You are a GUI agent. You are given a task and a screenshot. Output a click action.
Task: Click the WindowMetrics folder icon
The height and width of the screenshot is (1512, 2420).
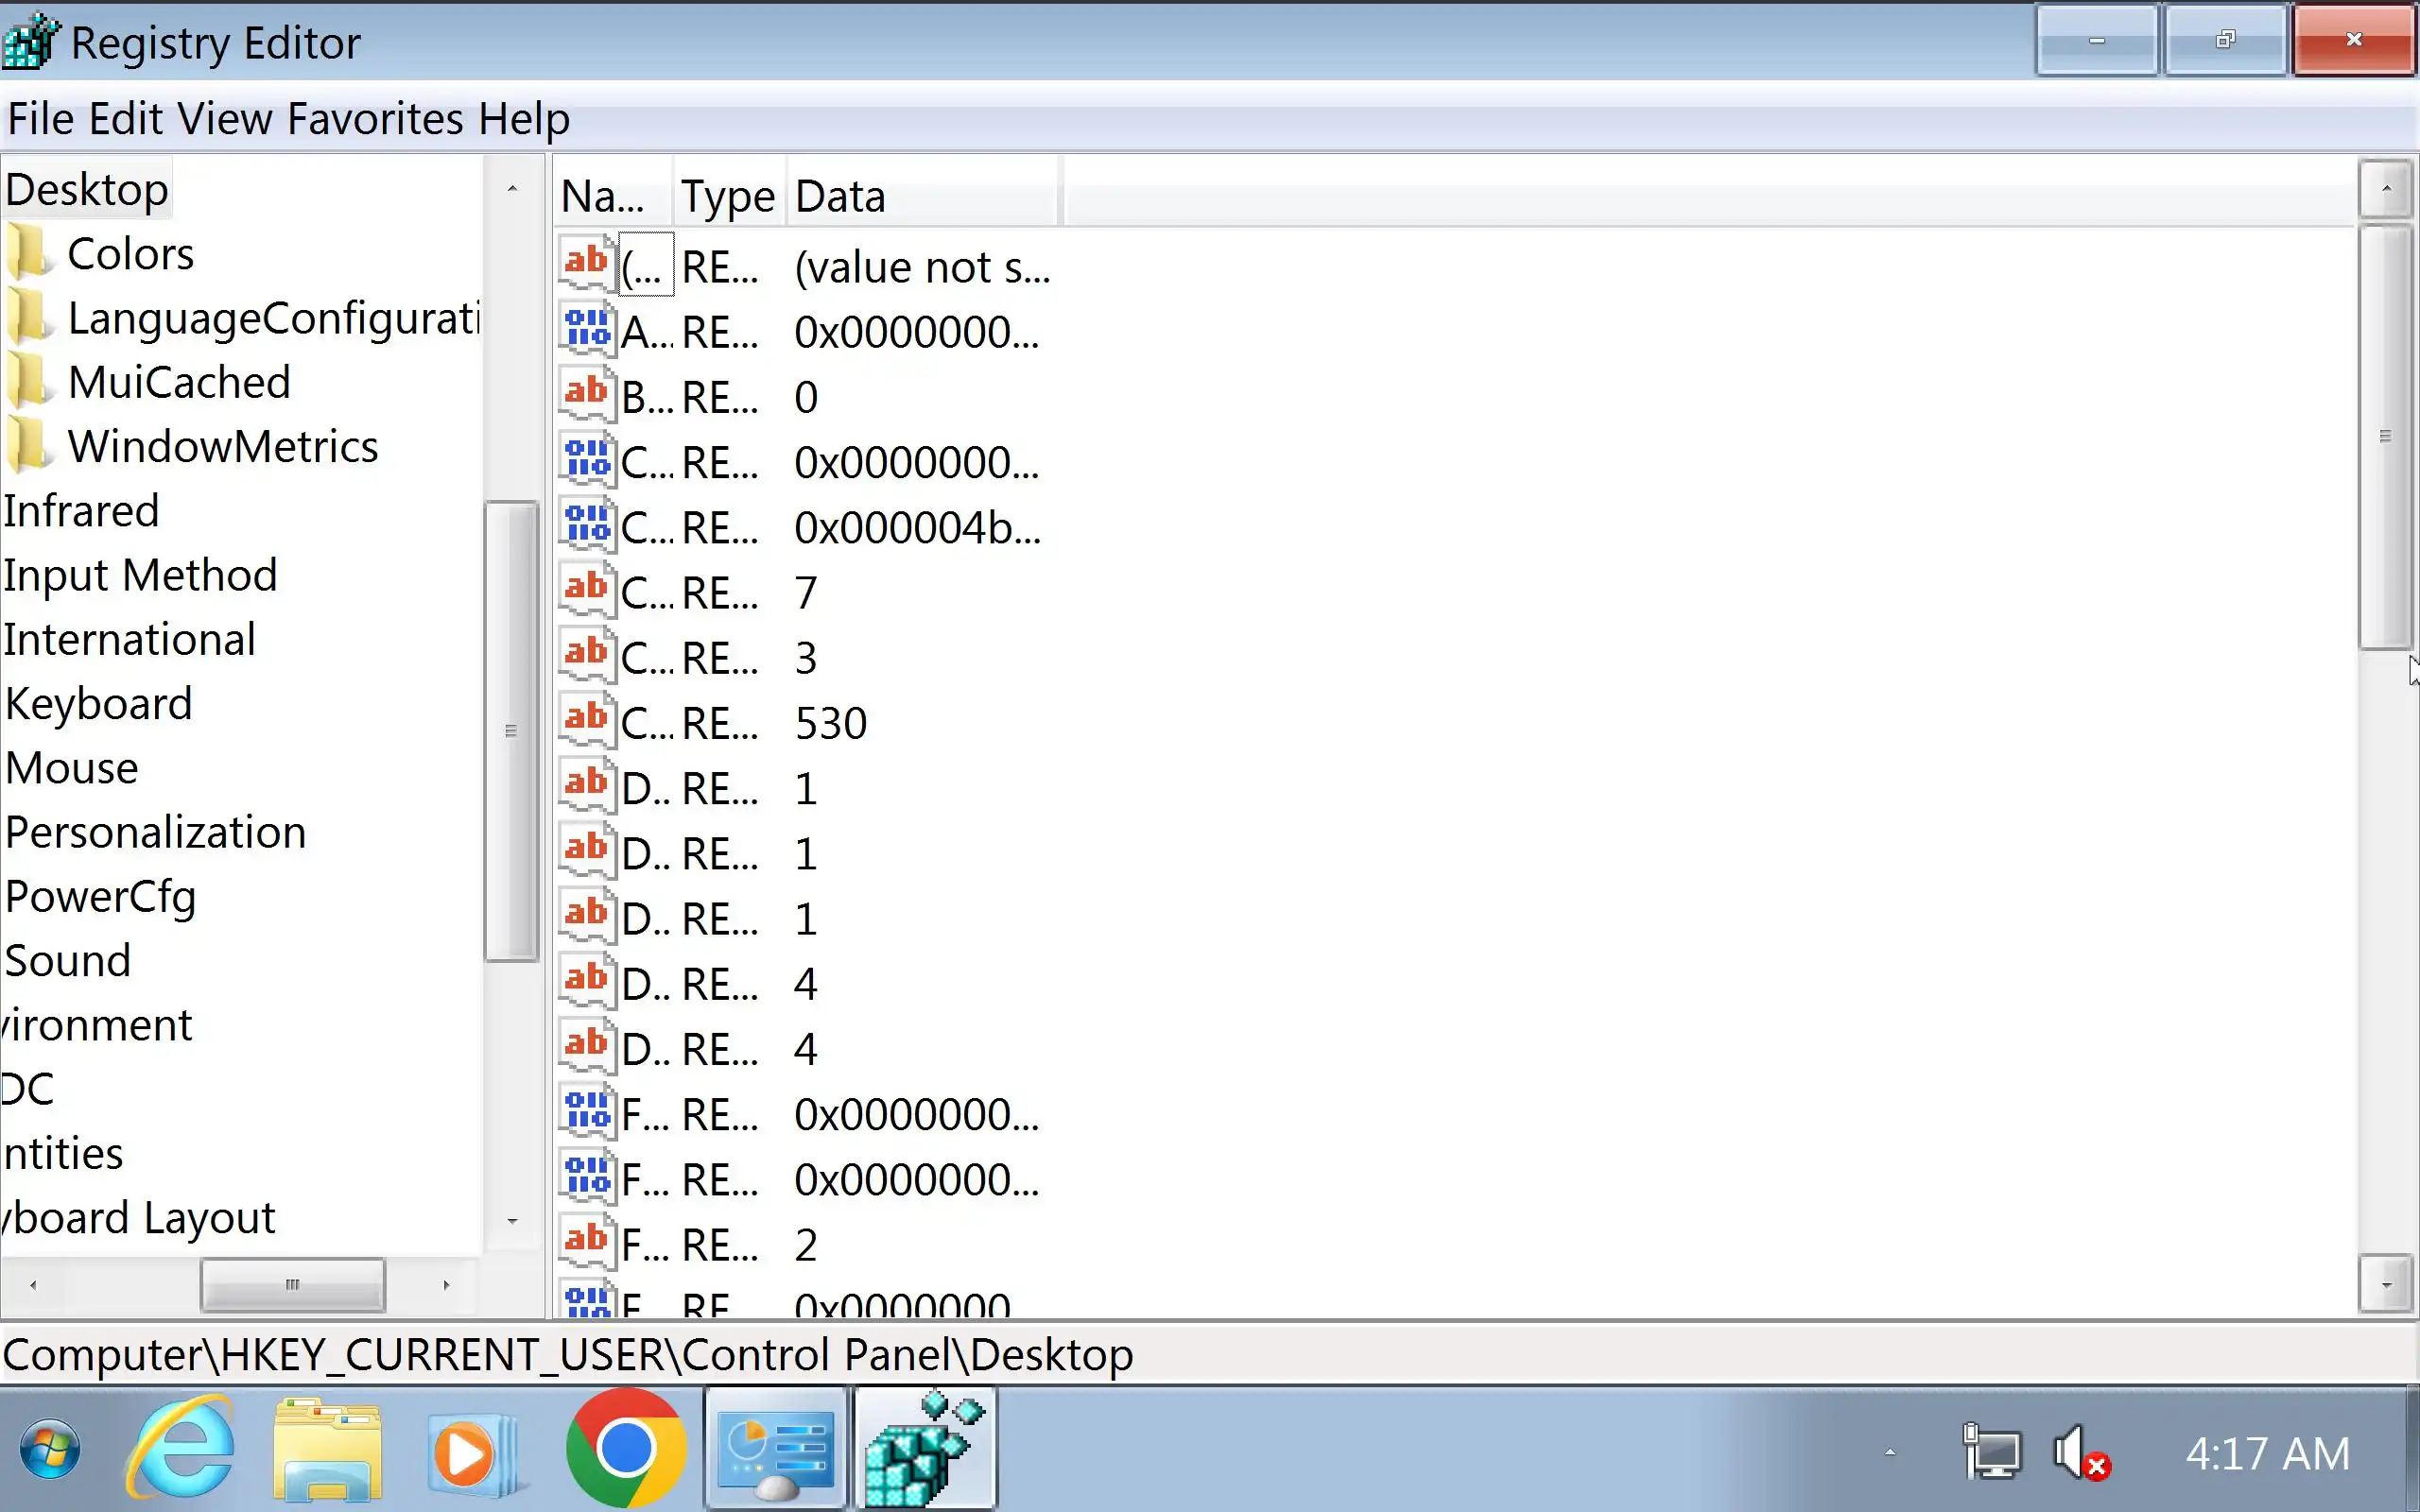[x=28, y=447]
